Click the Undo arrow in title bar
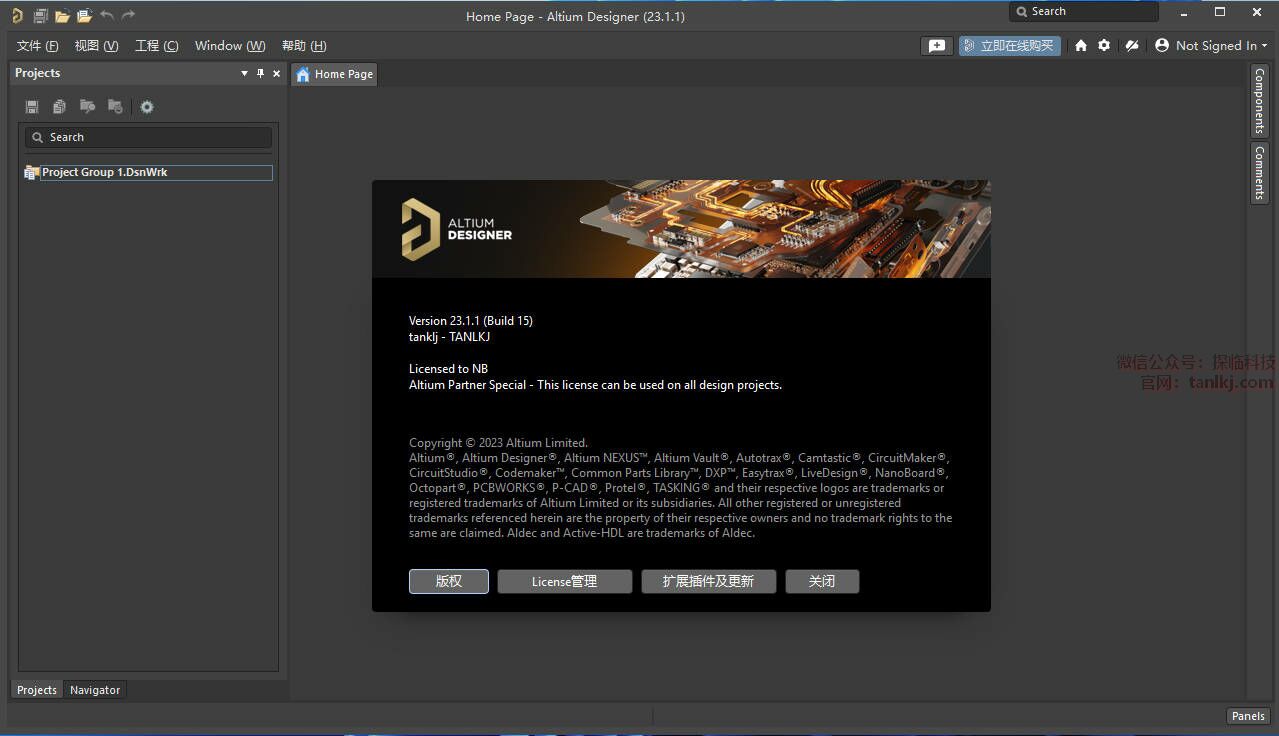 tap(107, 15)
